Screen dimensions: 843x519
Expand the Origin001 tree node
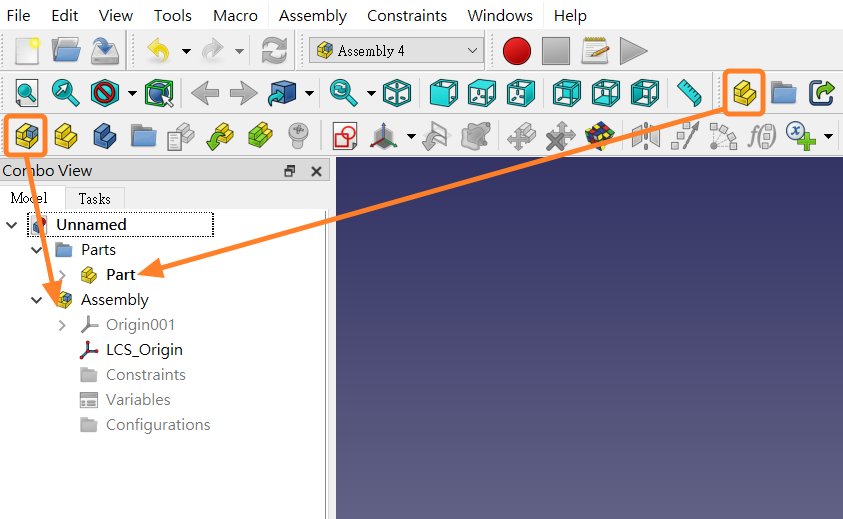(62, 325)
